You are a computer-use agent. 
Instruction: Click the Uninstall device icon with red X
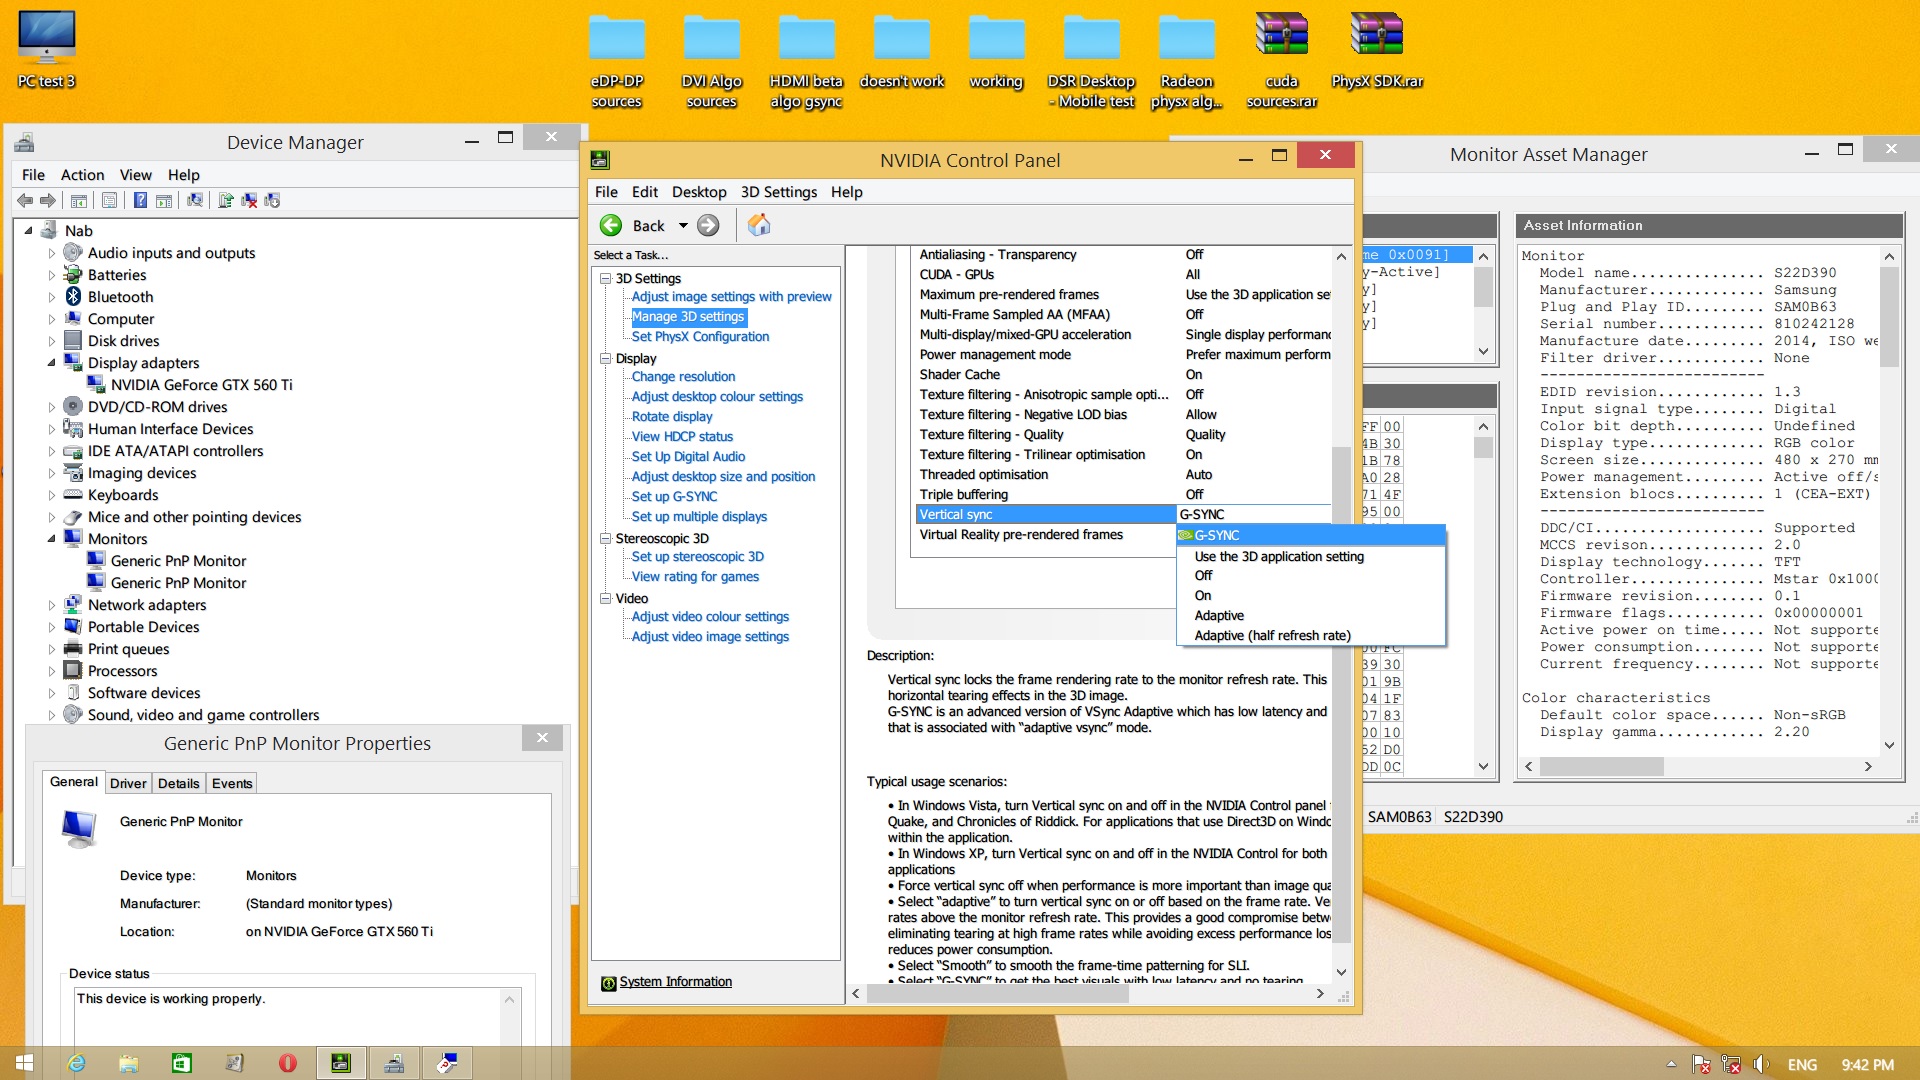click(249, 201)
